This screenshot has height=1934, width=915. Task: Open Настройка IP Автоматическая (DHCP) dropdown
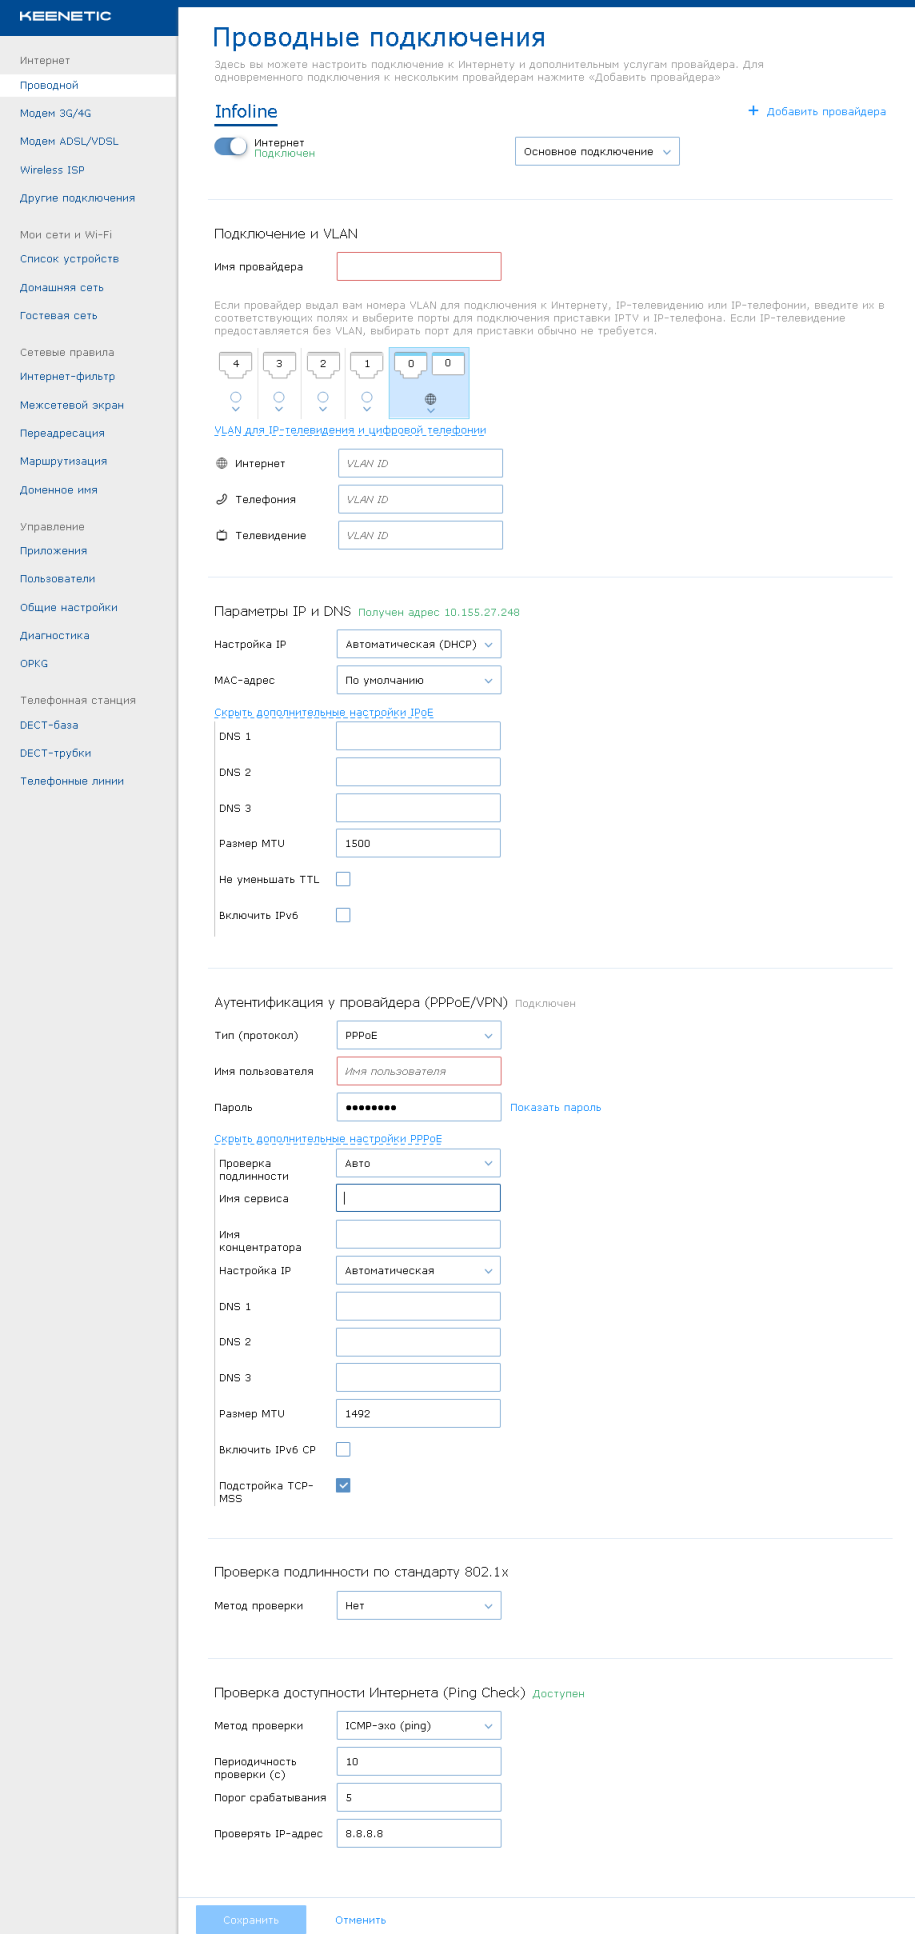[419, 644]
